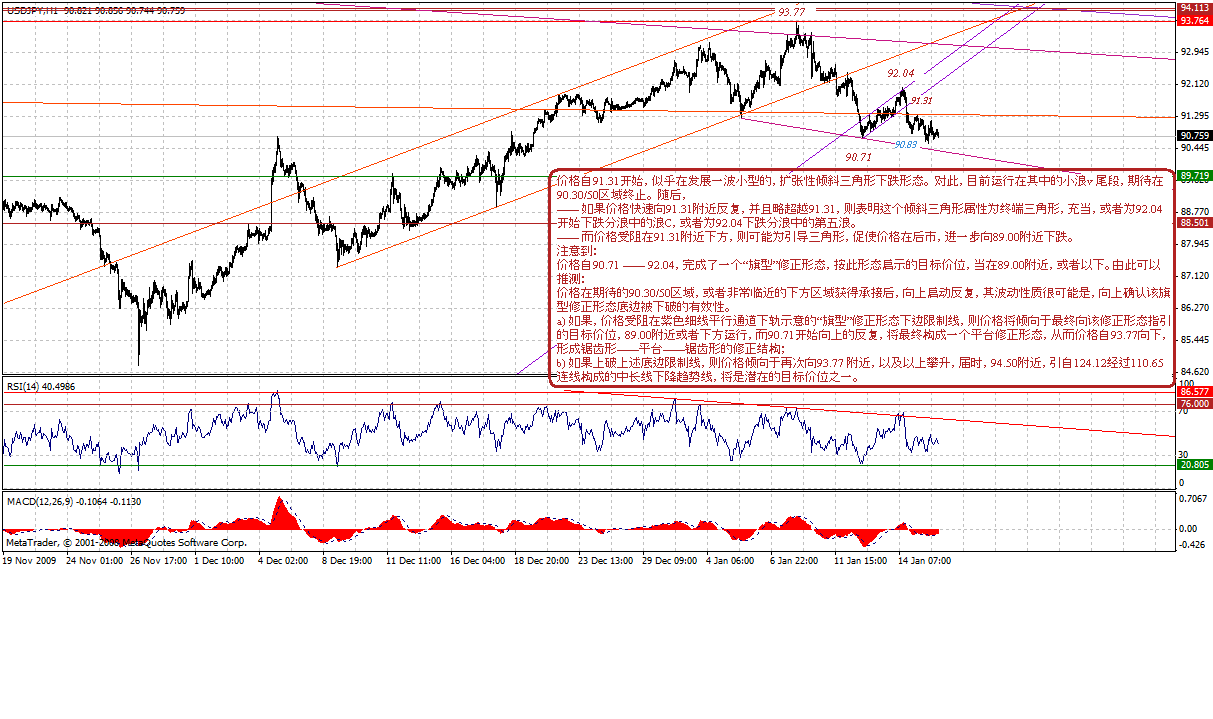The height and width of the screenshot is (719, 1213).
Task: Select the green RSI level label 20.805
Action: [x=1195, y=465]
